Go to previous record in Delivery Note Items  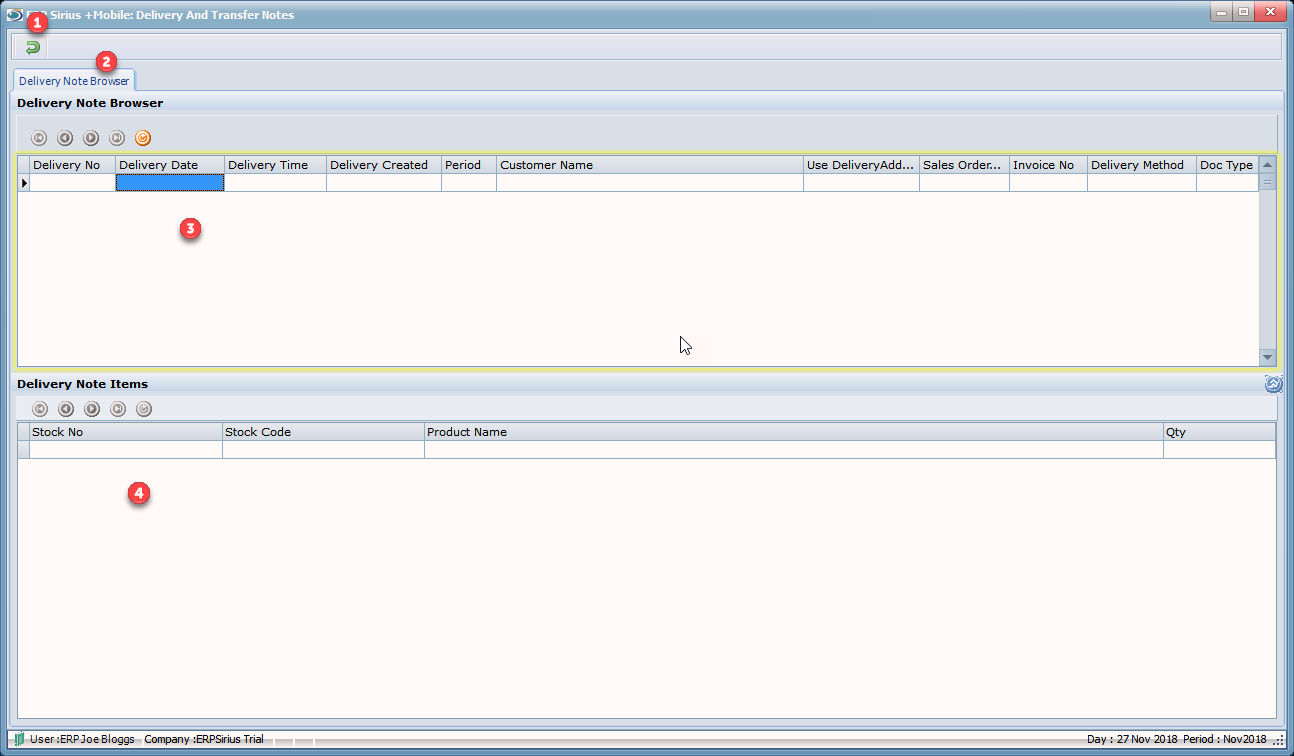(66, 409)
